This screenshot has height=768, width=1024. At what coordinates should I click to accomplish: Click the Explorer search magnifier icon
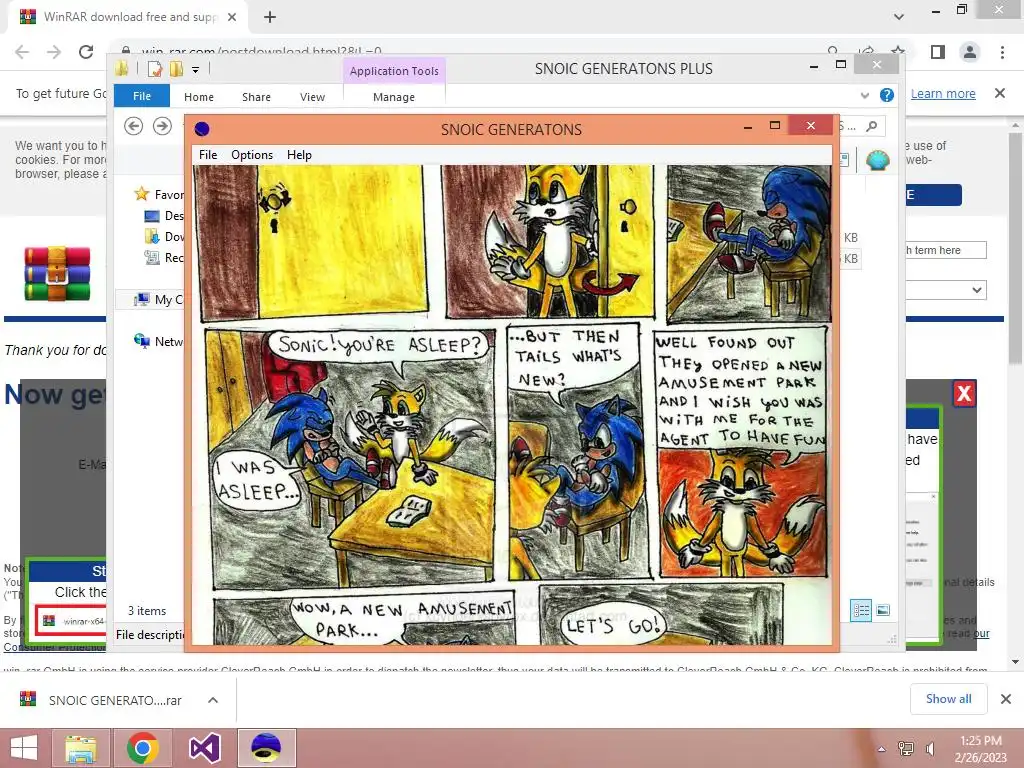(x=871, y=125)
